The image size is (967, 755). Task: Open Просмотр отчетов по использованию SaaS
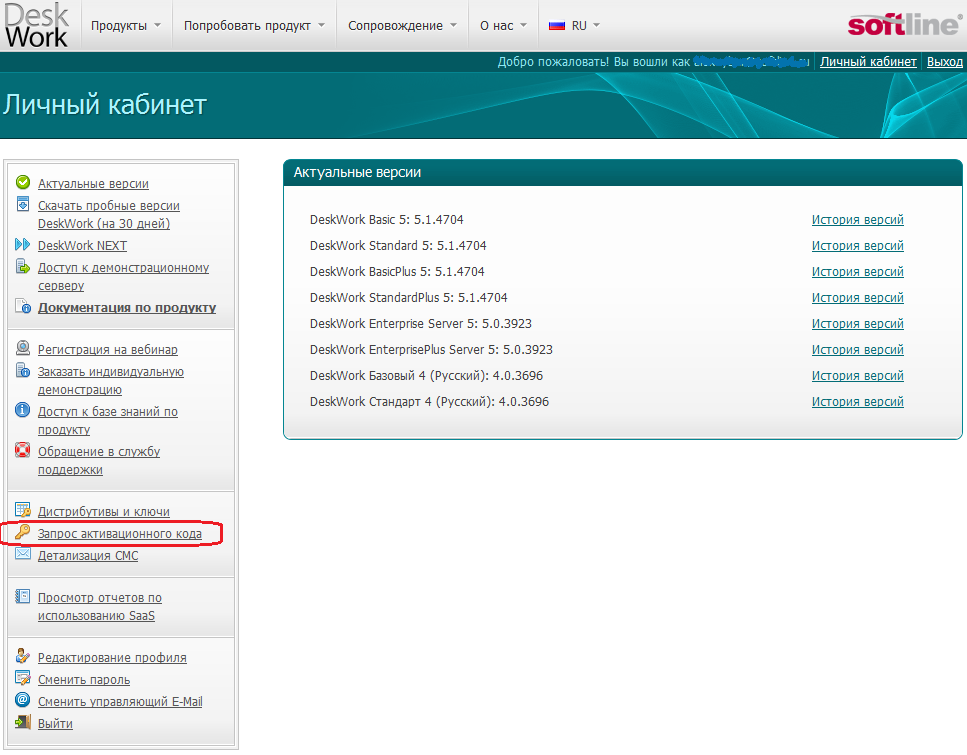[x=99, y=606]
